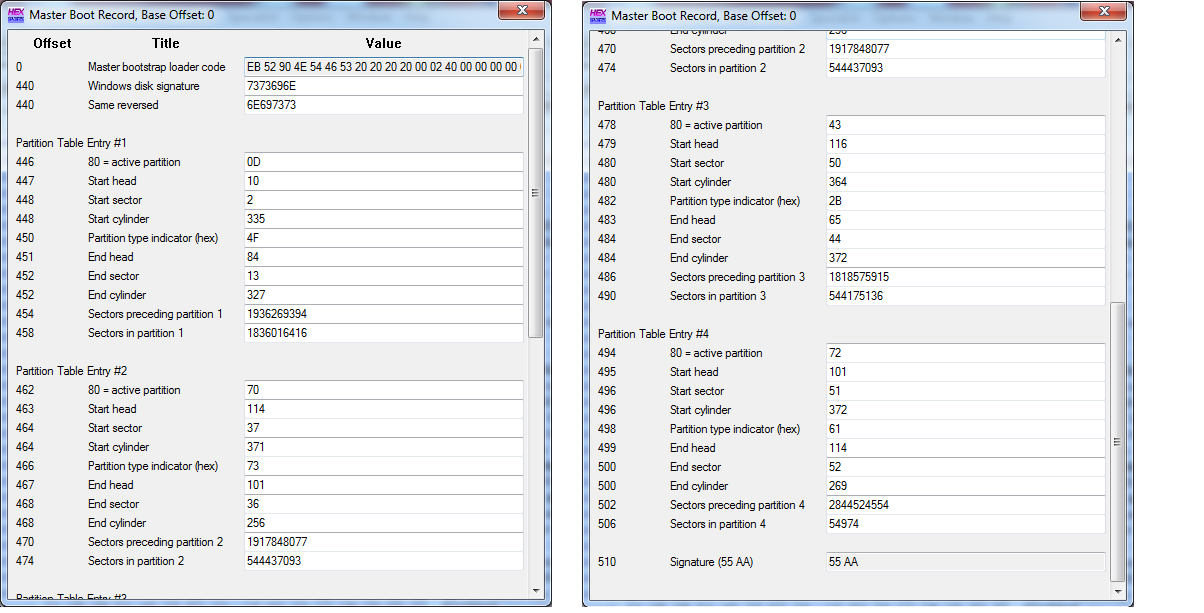The height and width of the screenshot is (613, 1204).
Task: Click Entry #1 End cylinder value 327
Action: (383, 295)
